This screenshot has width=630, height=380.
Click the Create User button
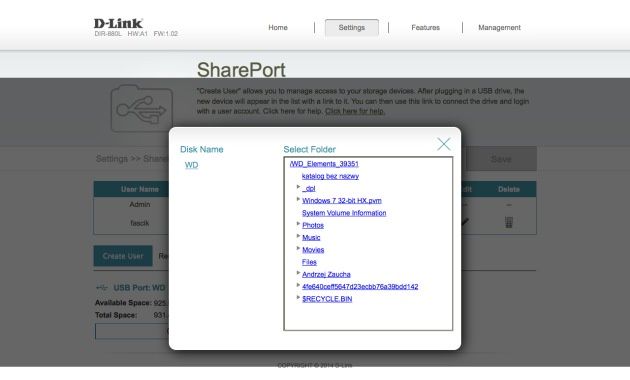tap(123, 256)
